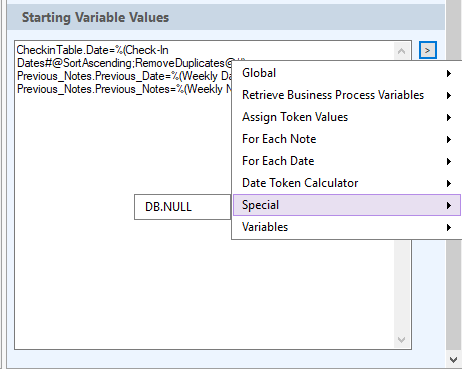This screenshot has height=369, width=462.
Task: Click the token picker arrow button
Action: click(428, 50)
